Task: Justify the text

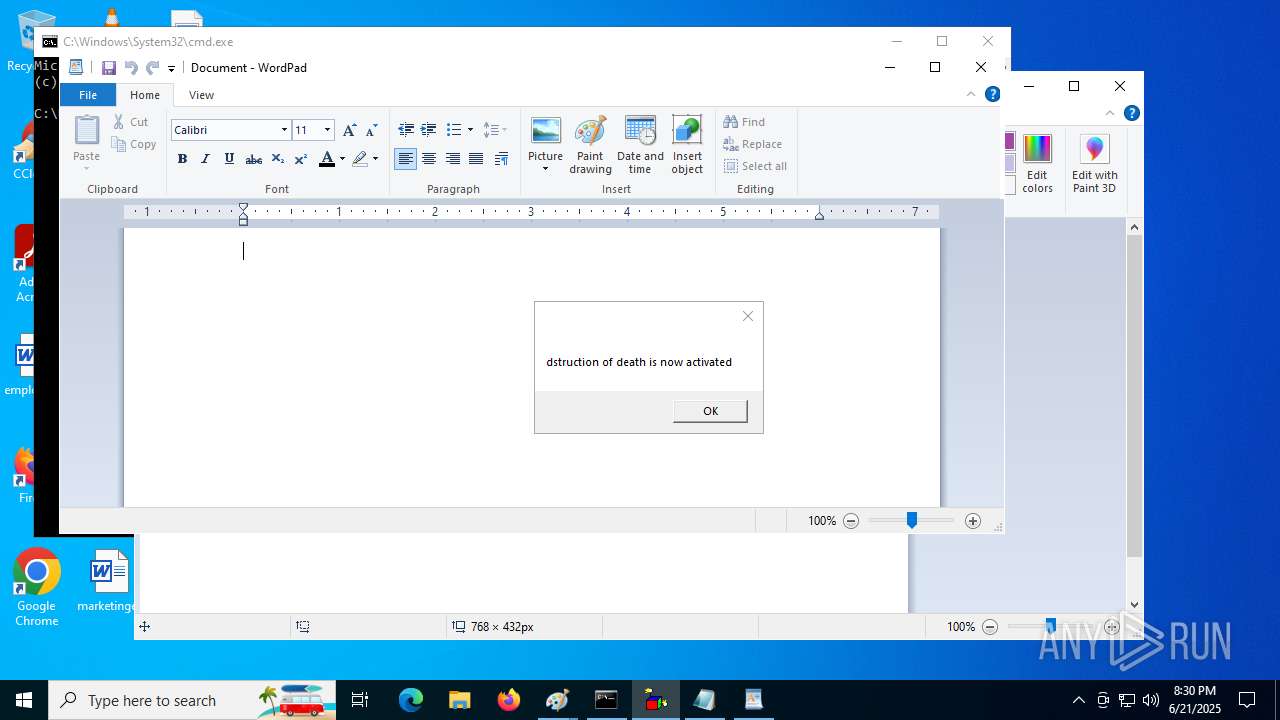Action: coord(476,159)
